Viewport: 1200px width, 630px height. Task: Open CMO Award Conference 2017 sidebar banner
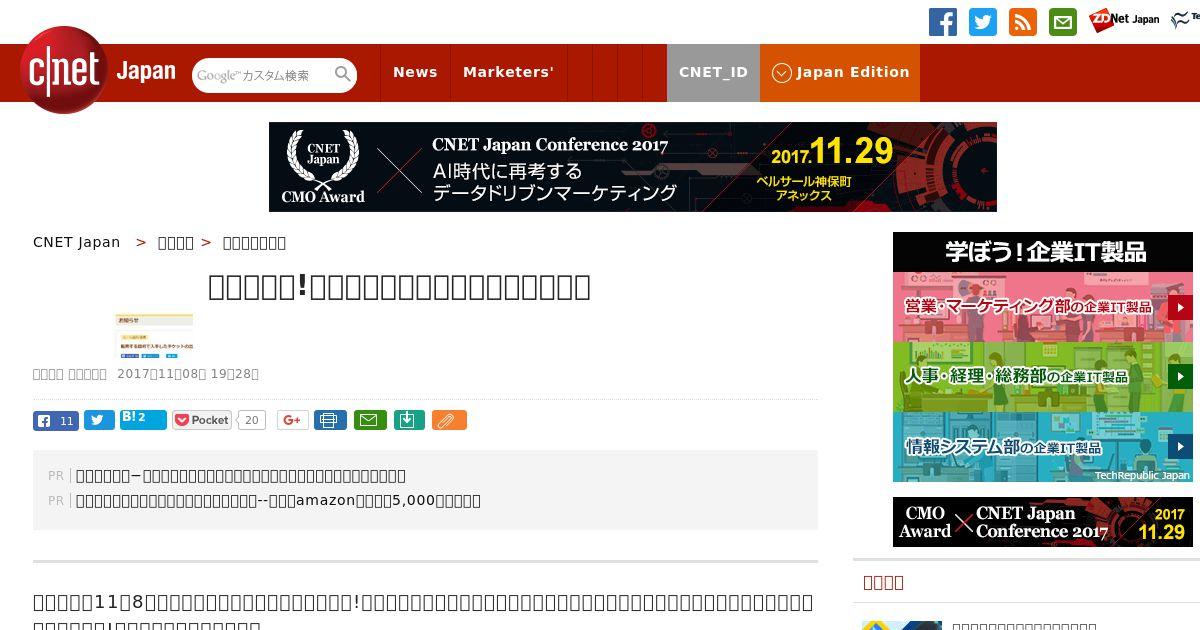click(1043, 522)
